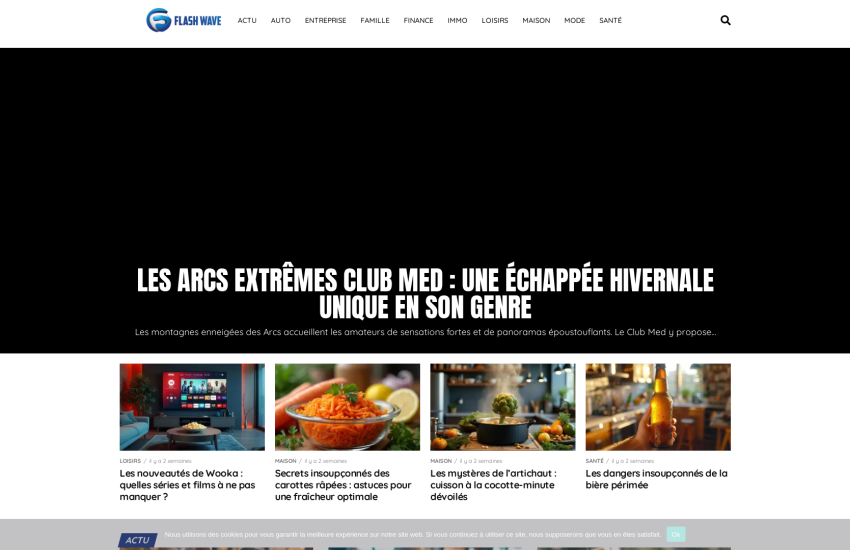
Task: Open the ACTU menu item
Action: click(x=247, y=21)
